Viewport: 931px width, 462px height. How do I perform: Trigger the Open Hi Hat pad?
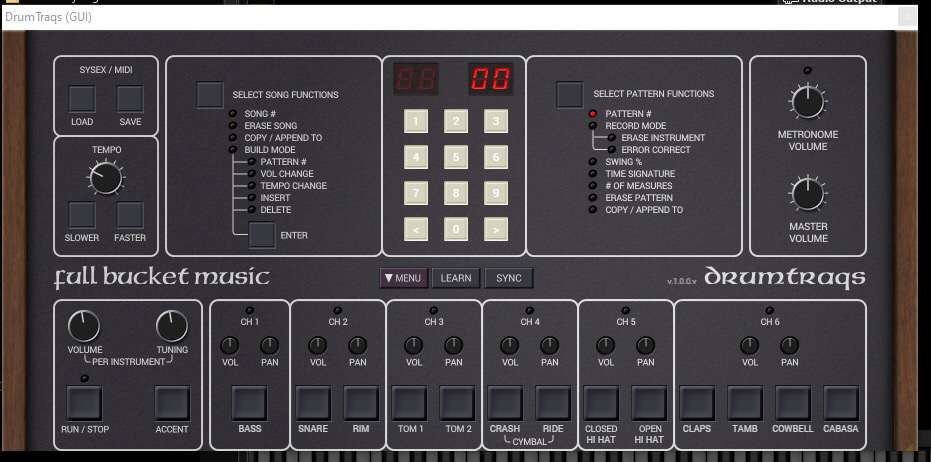click(649, 403)
